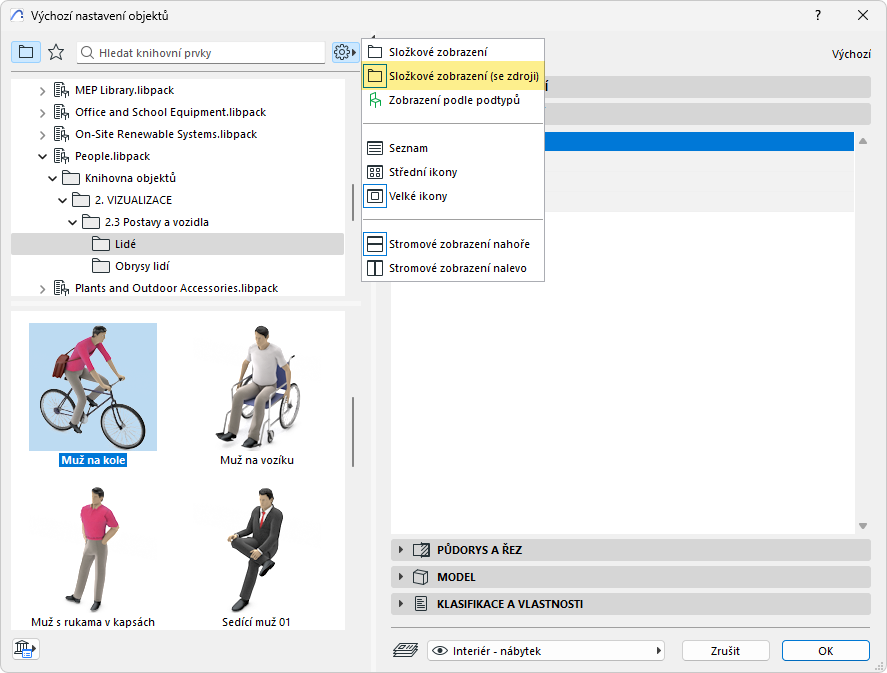Collapse the People.libpack node
Viewport: 887px width, 673px height.
pyautogui.click(x=42, y=156)
